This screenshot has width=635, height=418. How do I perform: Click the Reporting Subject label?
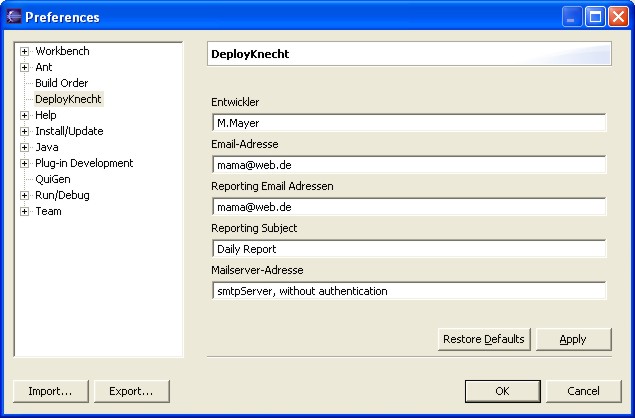coord(254,228)
